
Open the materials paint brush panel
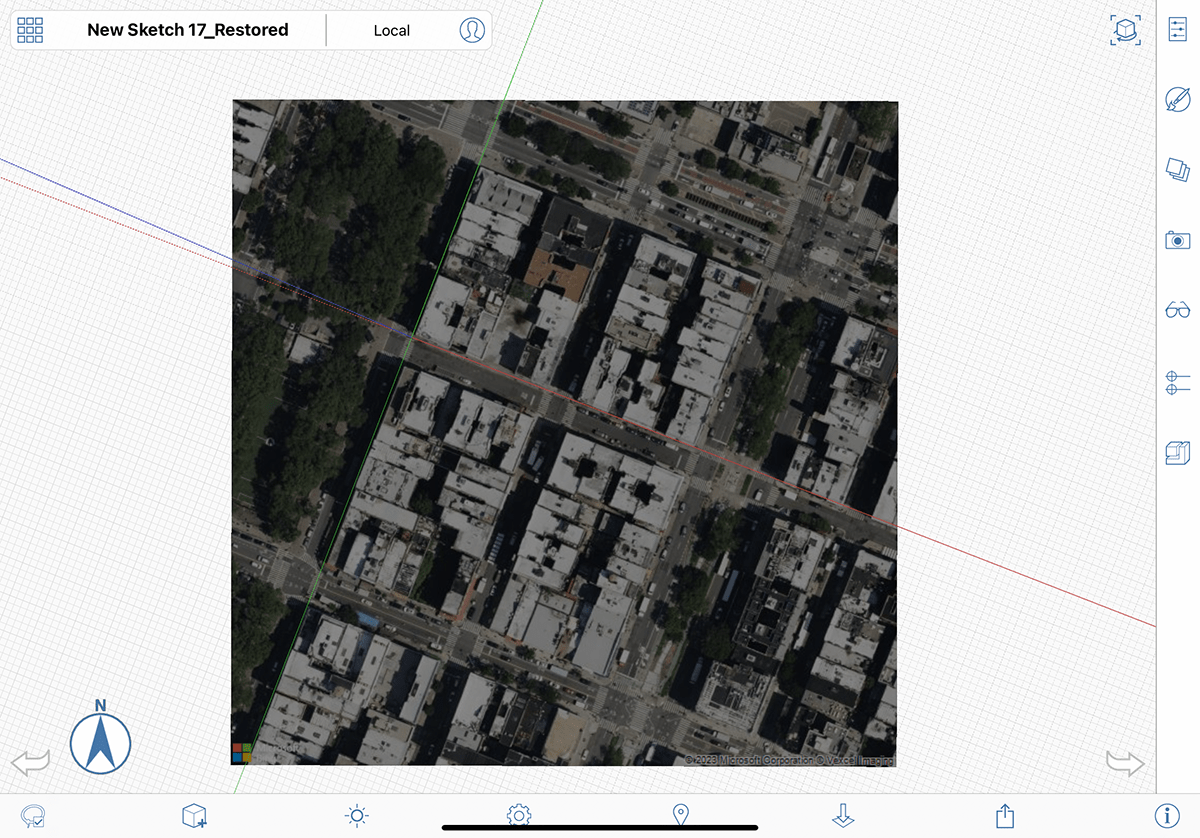[x=1178, y=100]
